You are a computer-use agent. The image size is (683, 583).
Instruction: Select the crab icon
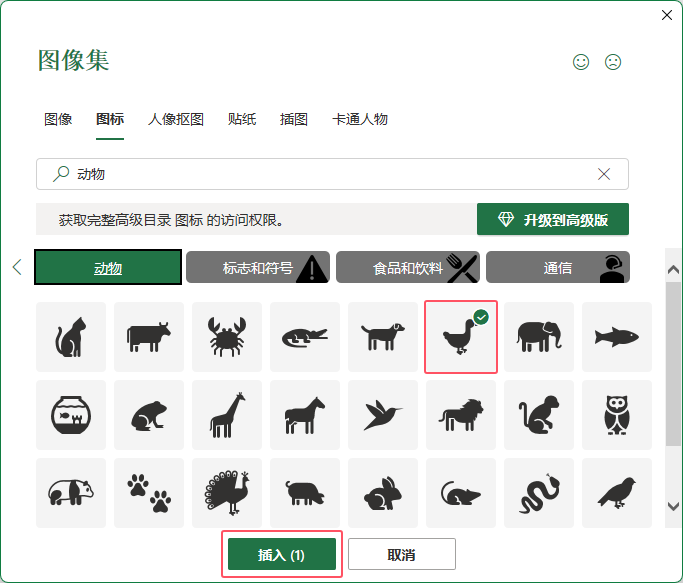tap(227, 337)
